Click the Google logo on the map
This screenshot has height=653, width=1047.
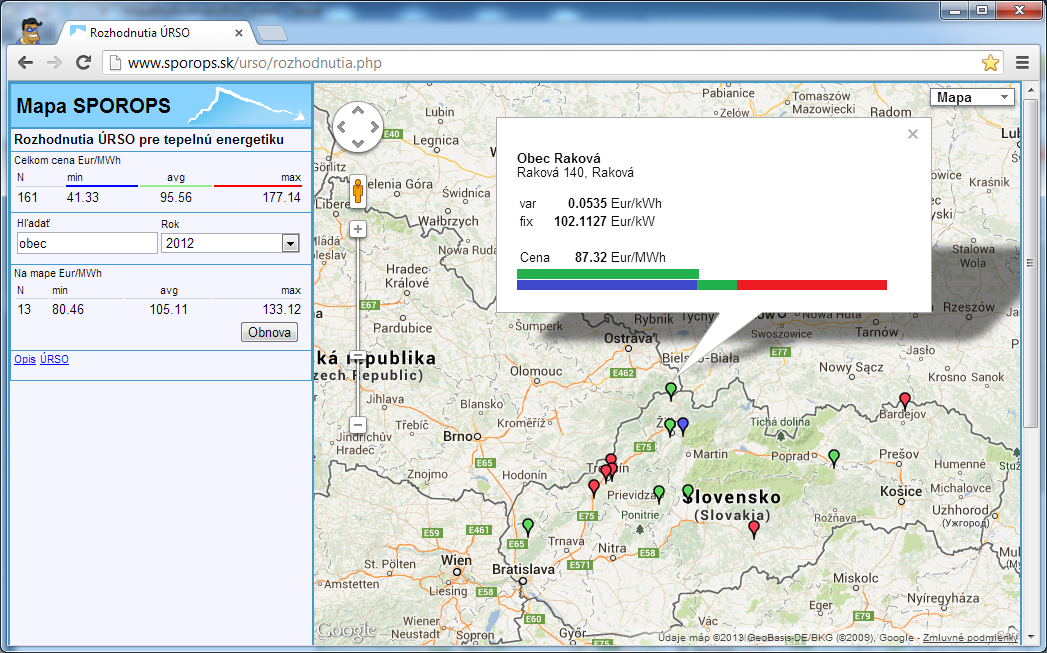click(346, 630)
